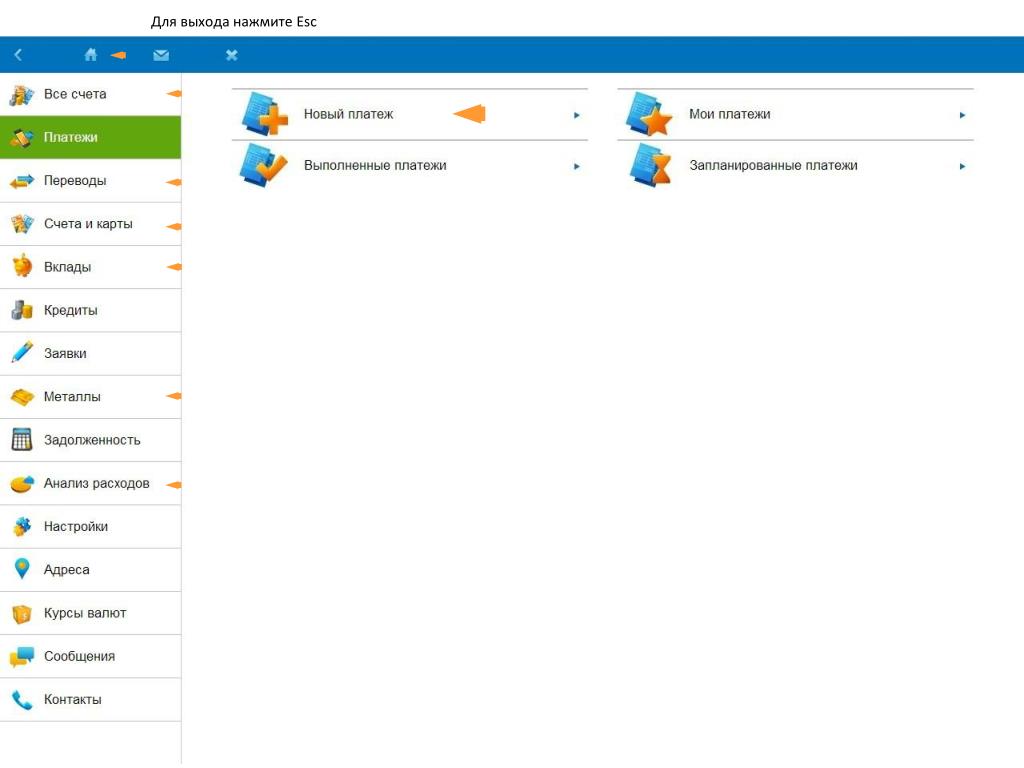This screenshot has height=768, width=1024.
Task: Open the Контакты menu item
Action: coord(90,699)
